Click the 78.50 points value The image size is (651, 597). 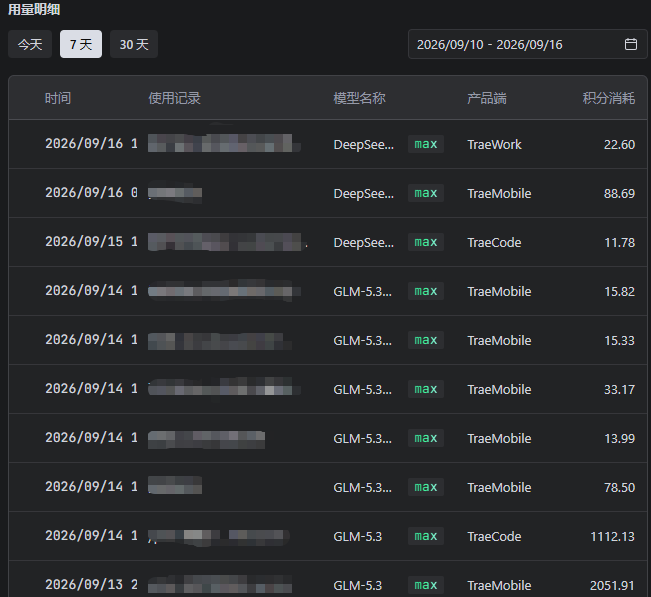click(619, 487)
